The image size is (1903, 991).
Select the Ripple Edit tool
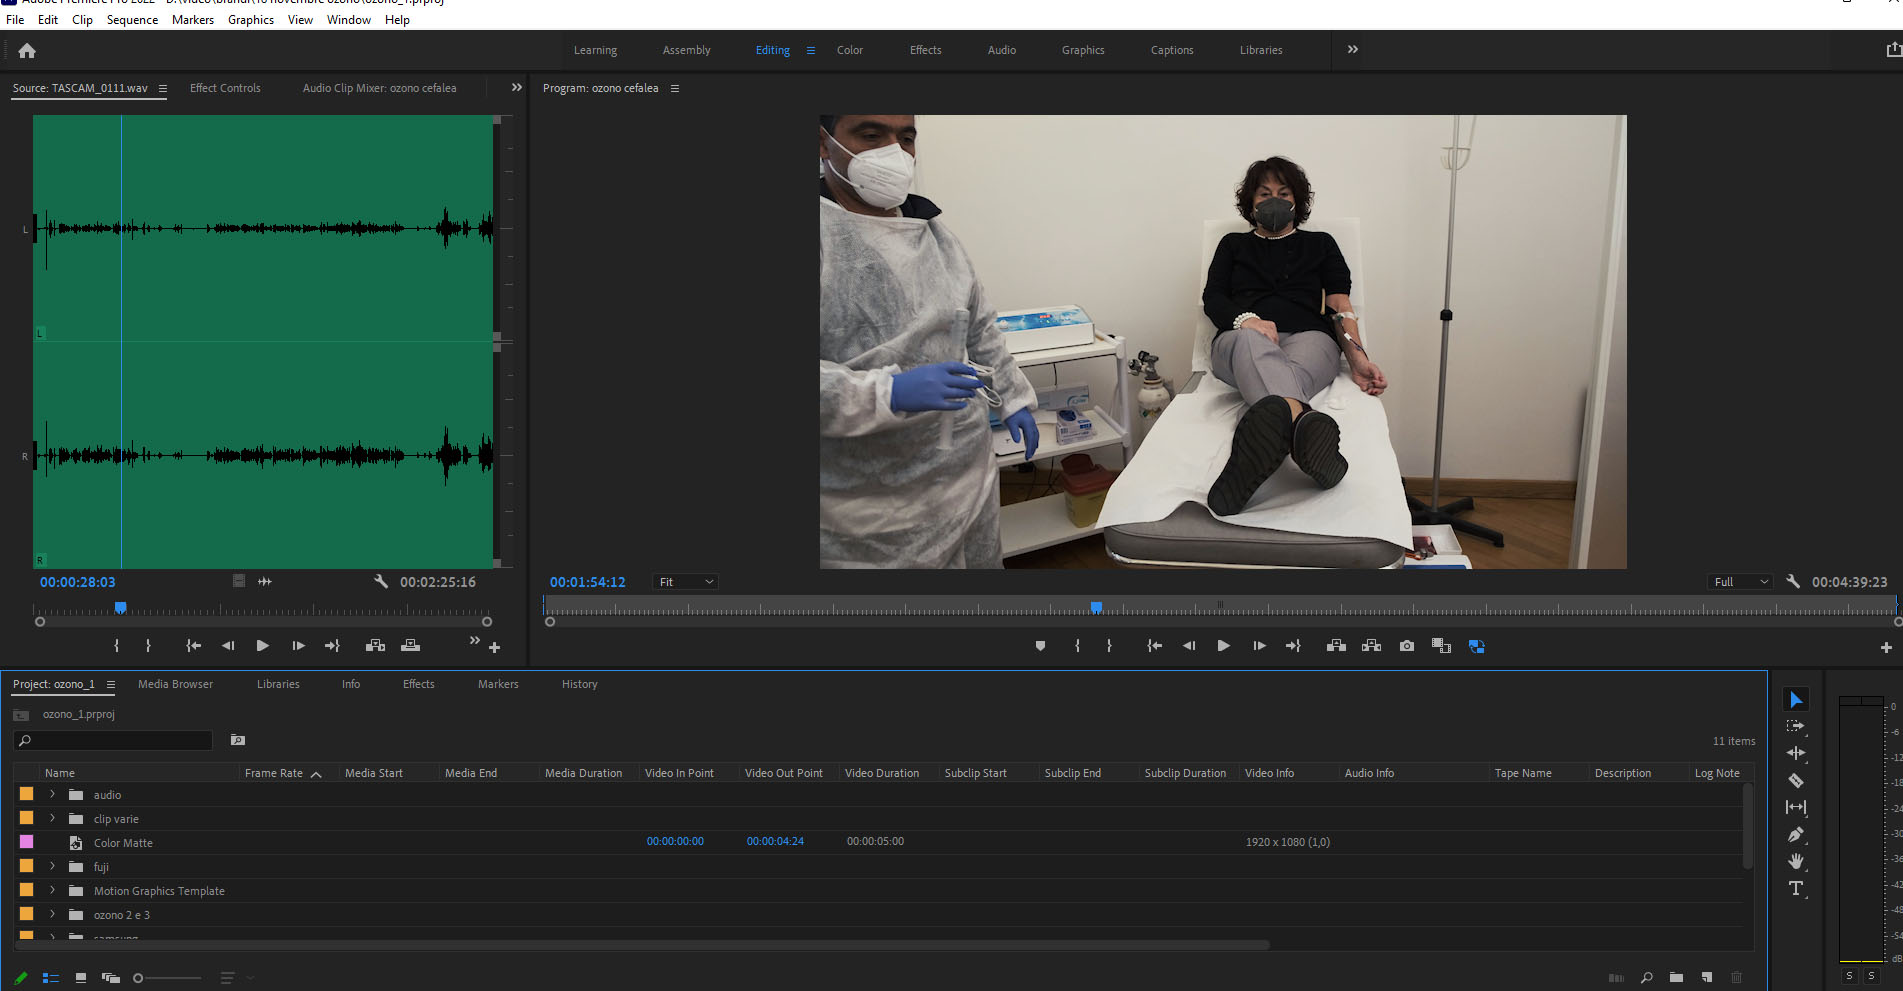1796,753
